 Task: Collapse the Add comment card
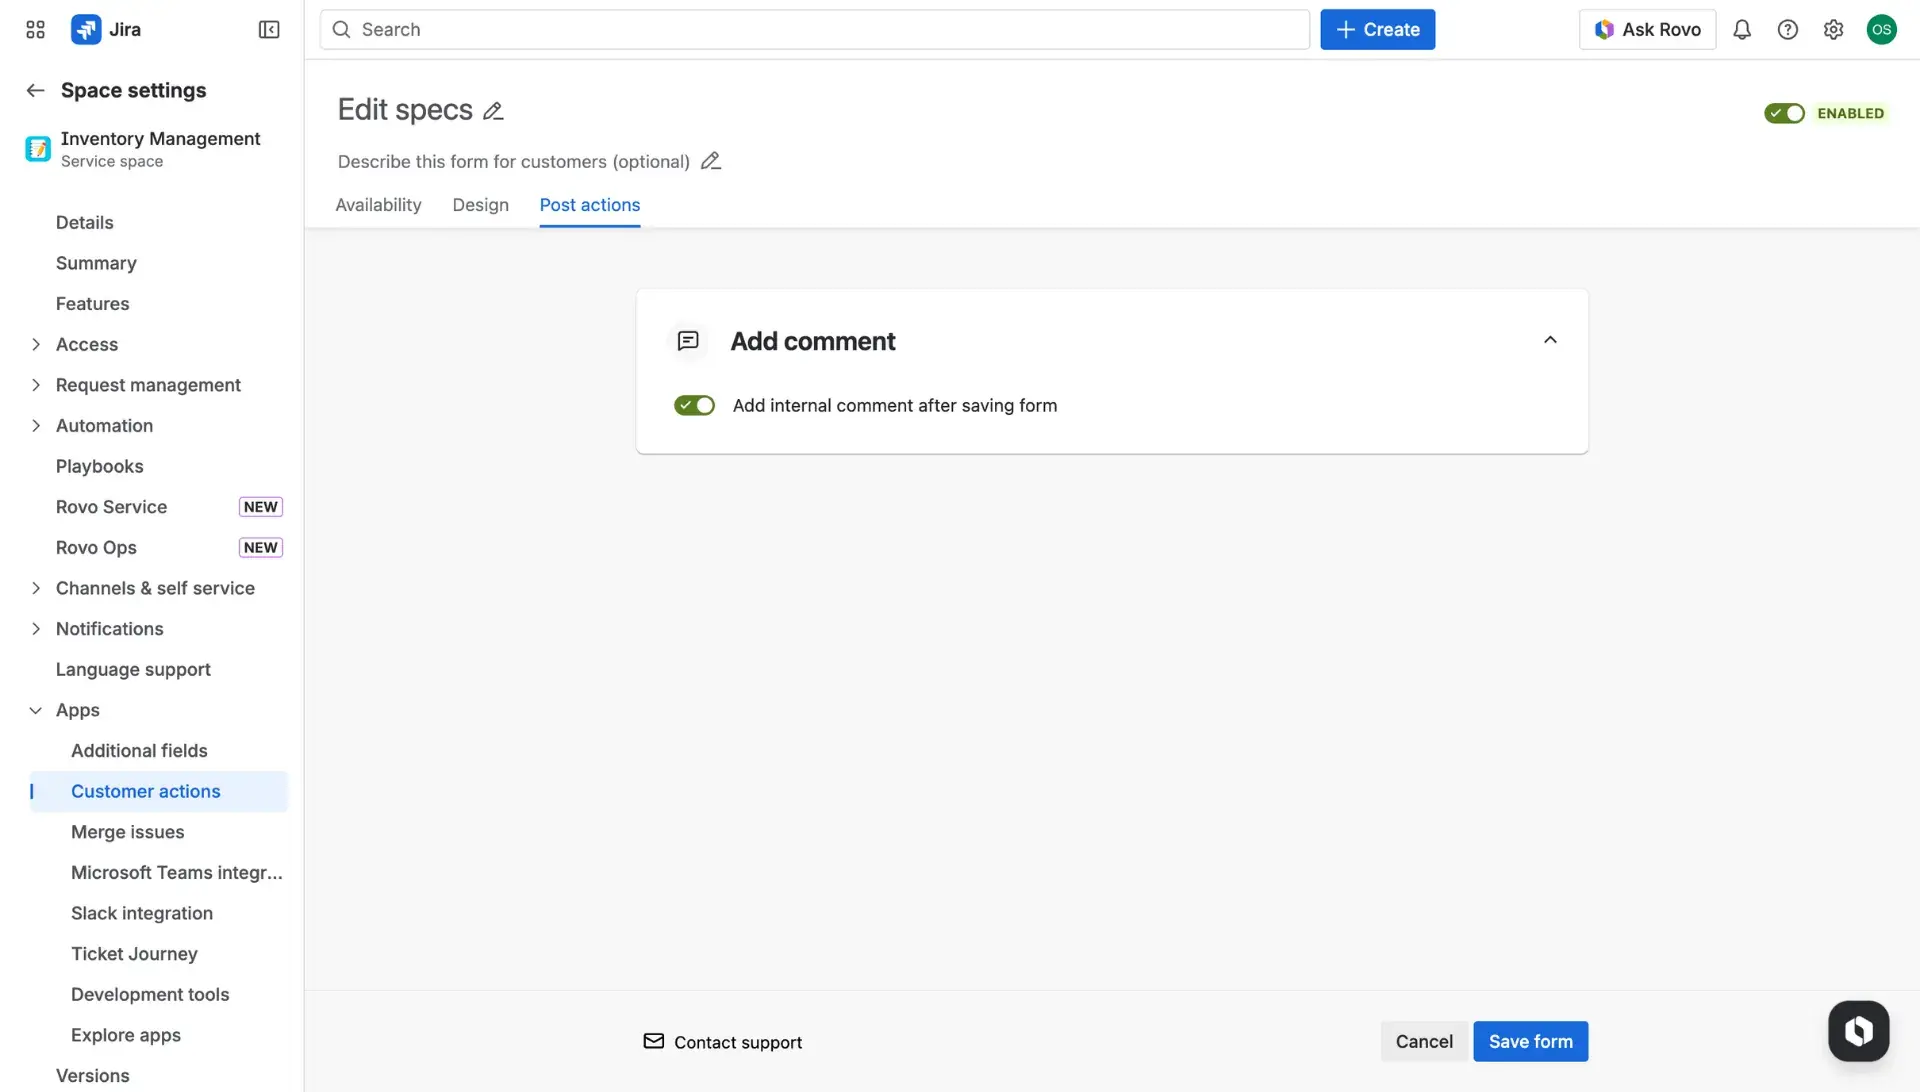click(1550, 340)
